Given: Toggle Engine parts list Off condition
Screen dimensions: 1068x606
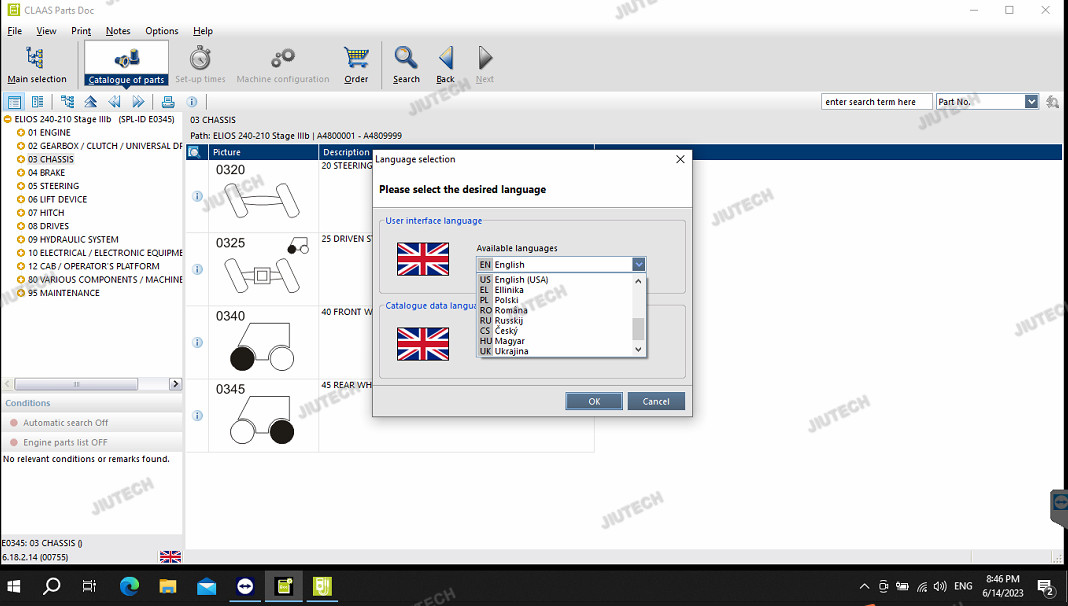Looking at the screenshot, I should (65, 442).
